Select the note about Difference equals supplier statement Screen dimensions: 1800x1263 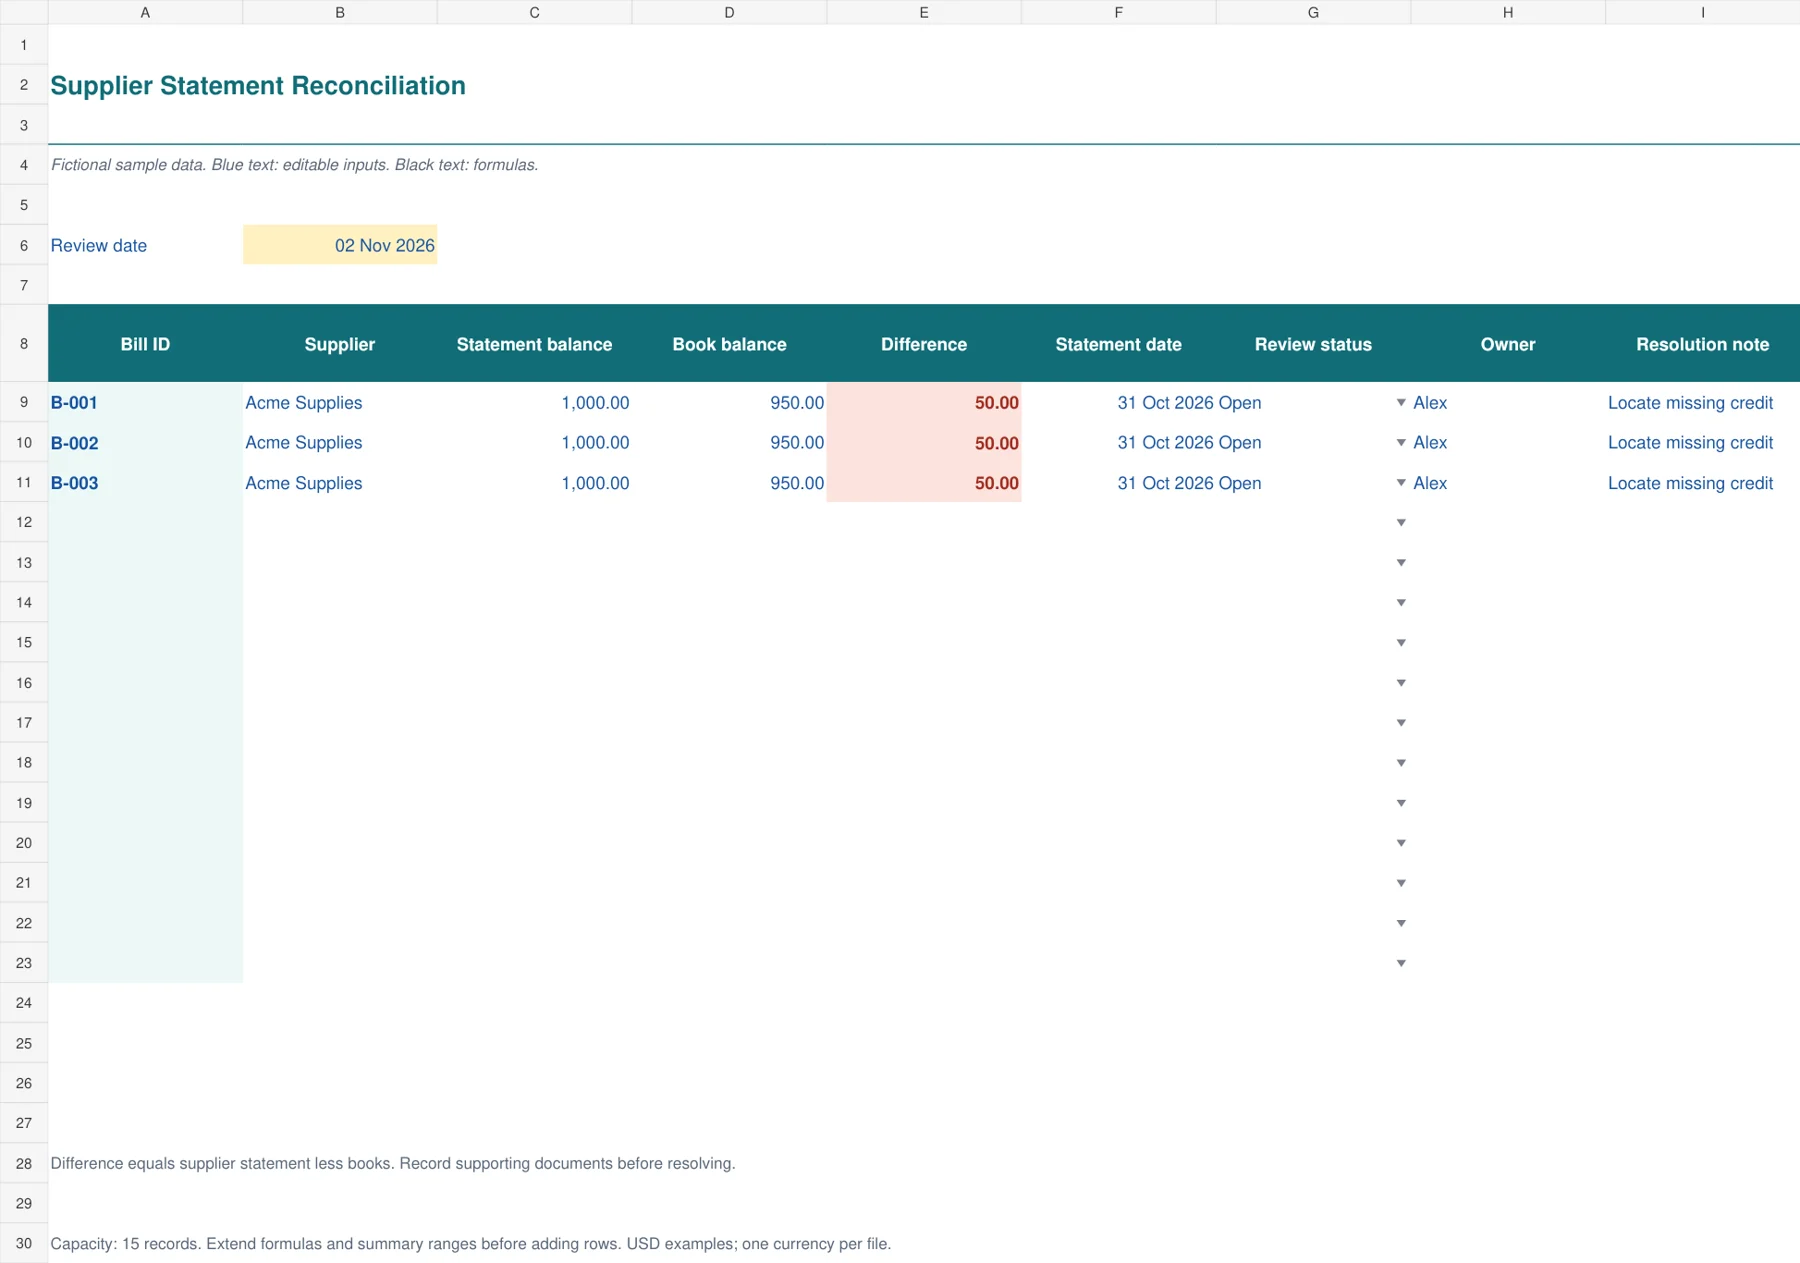[393, 1163]
